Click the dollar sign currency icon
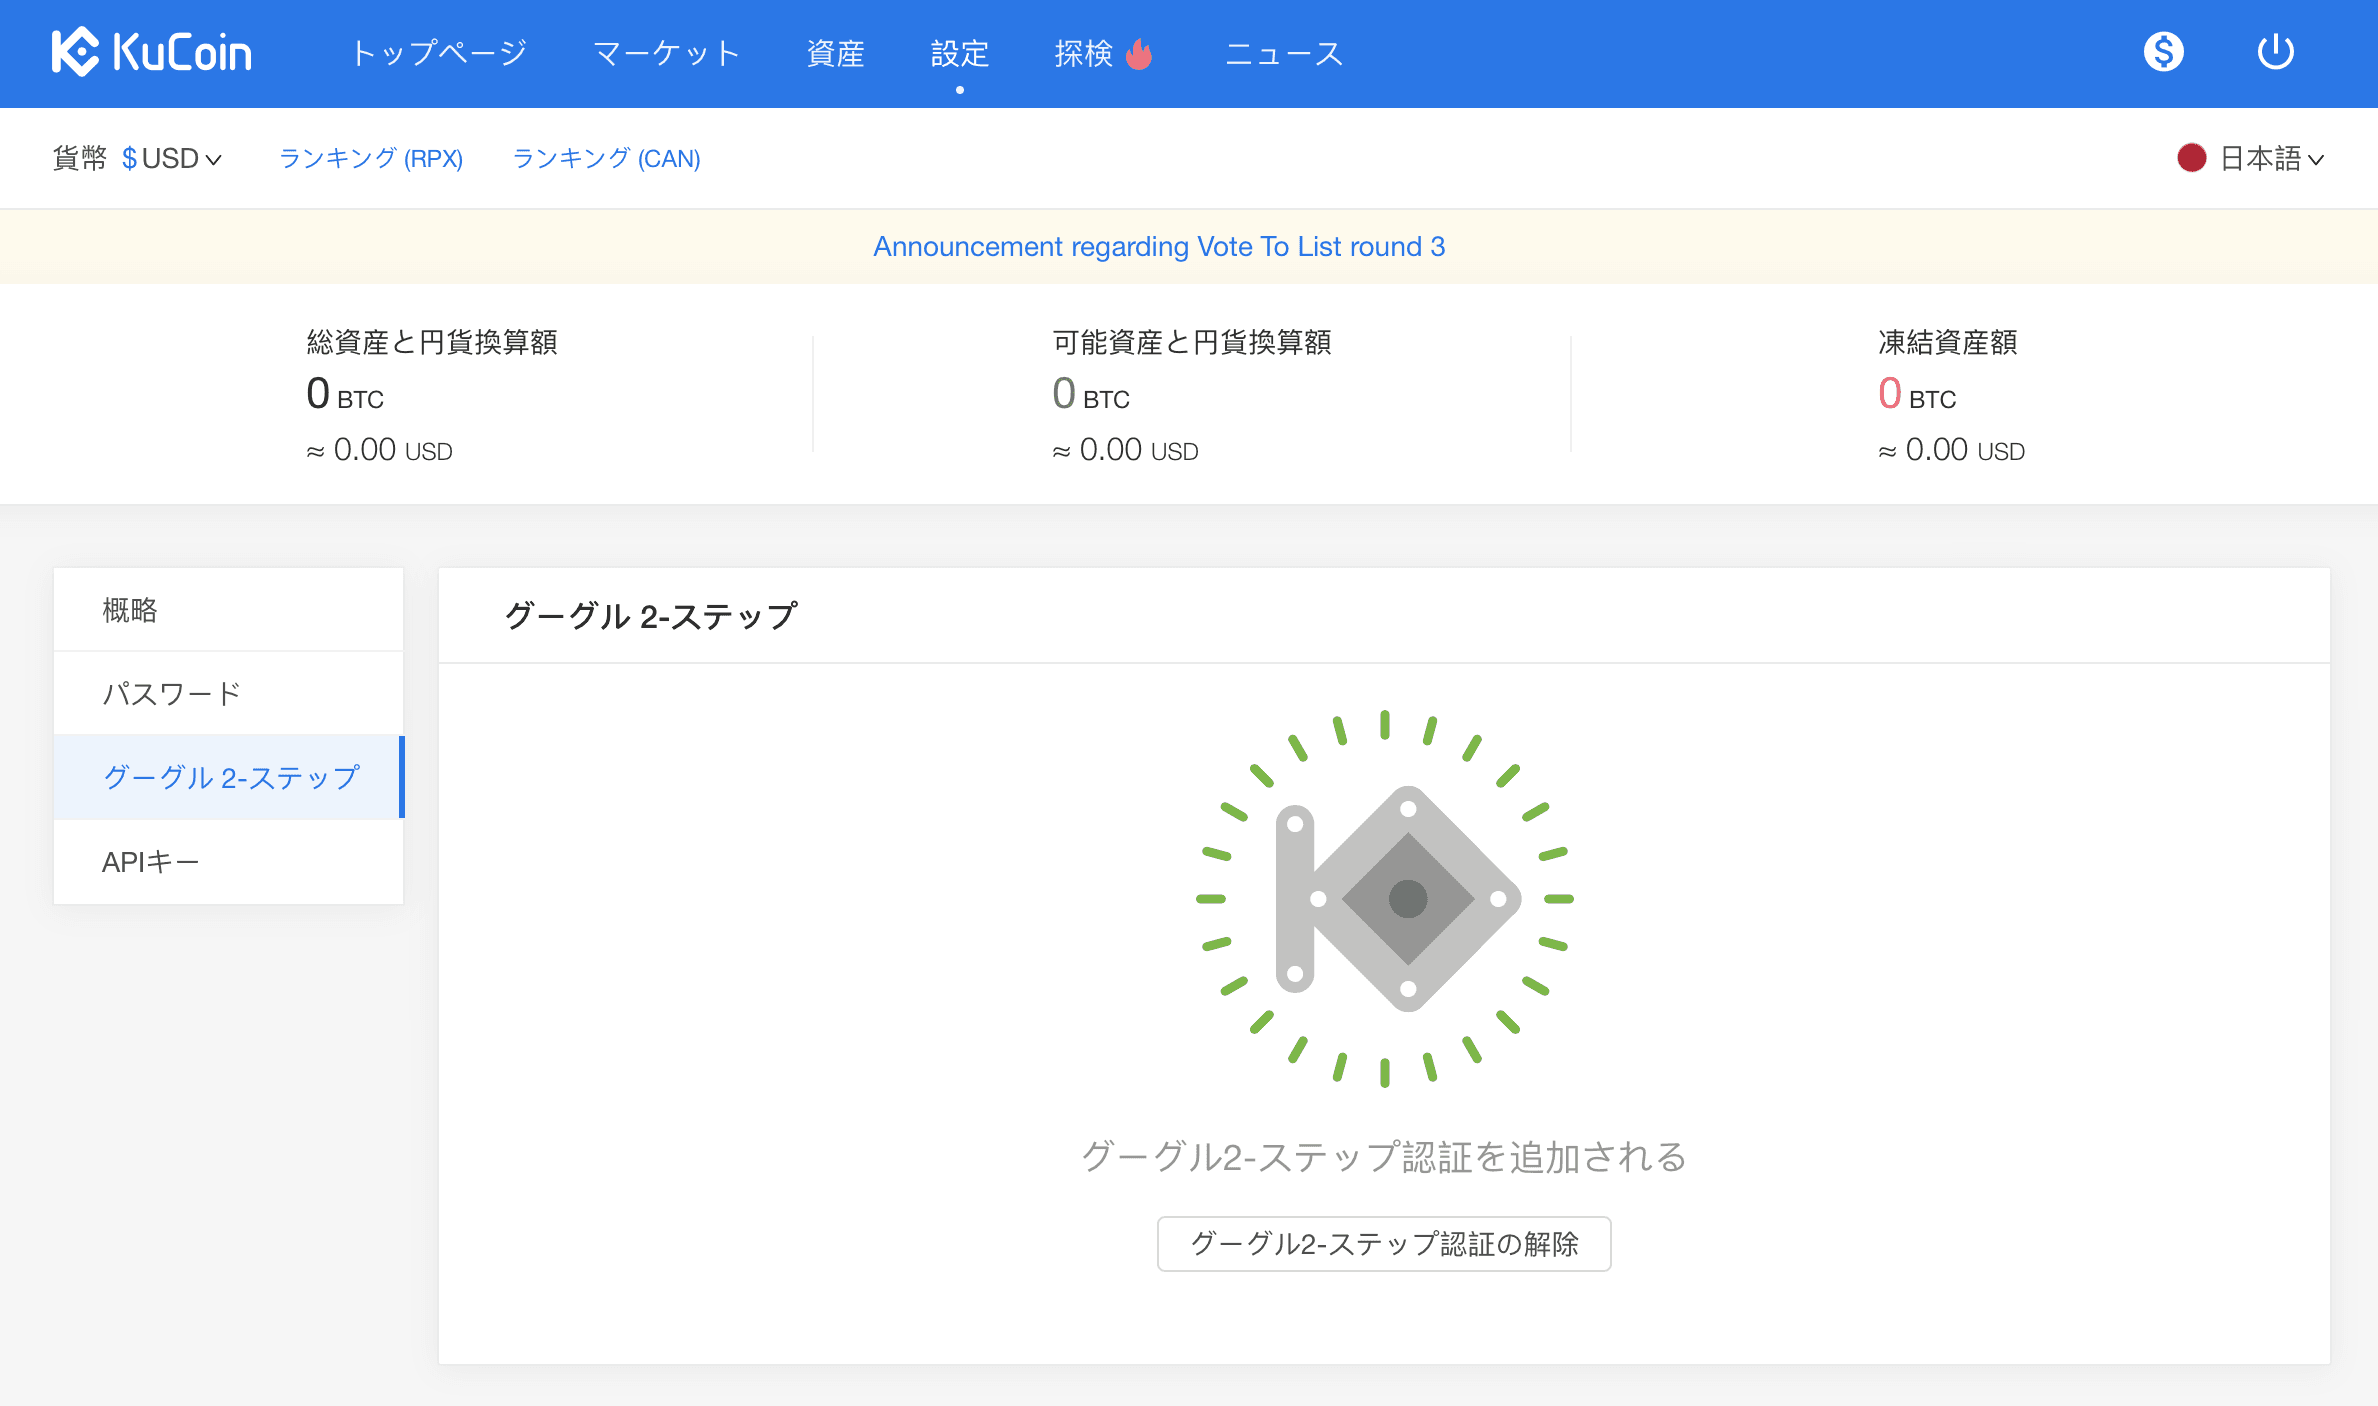 2163,52
